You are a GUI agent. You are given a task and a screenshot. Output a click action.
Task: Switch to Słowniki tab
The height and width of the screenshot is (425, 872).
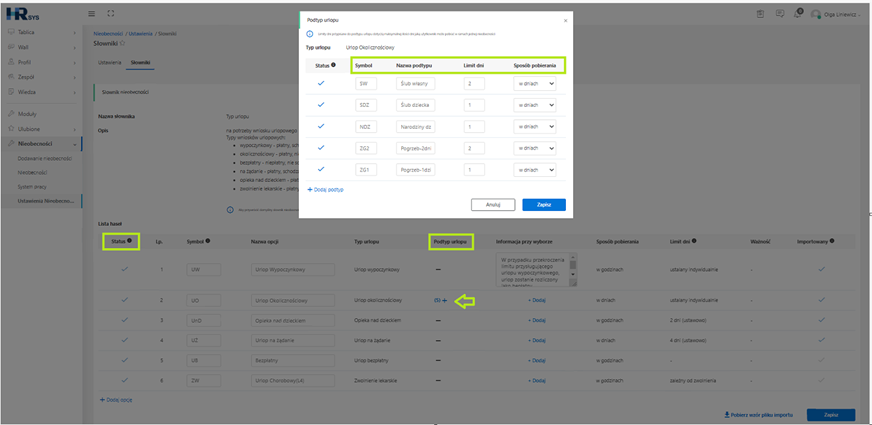tap(140, 62)
